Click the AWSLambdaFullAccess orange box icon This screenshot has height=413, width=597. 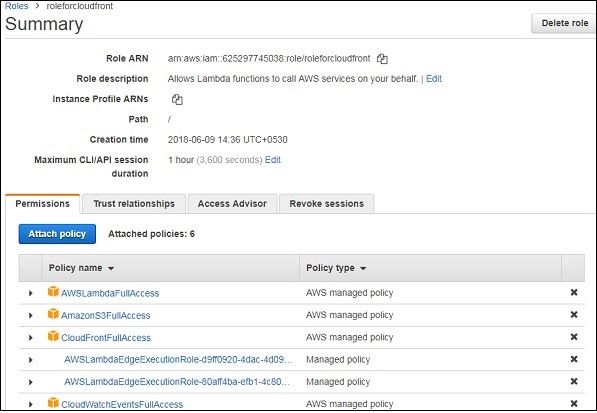click(53, 292)
